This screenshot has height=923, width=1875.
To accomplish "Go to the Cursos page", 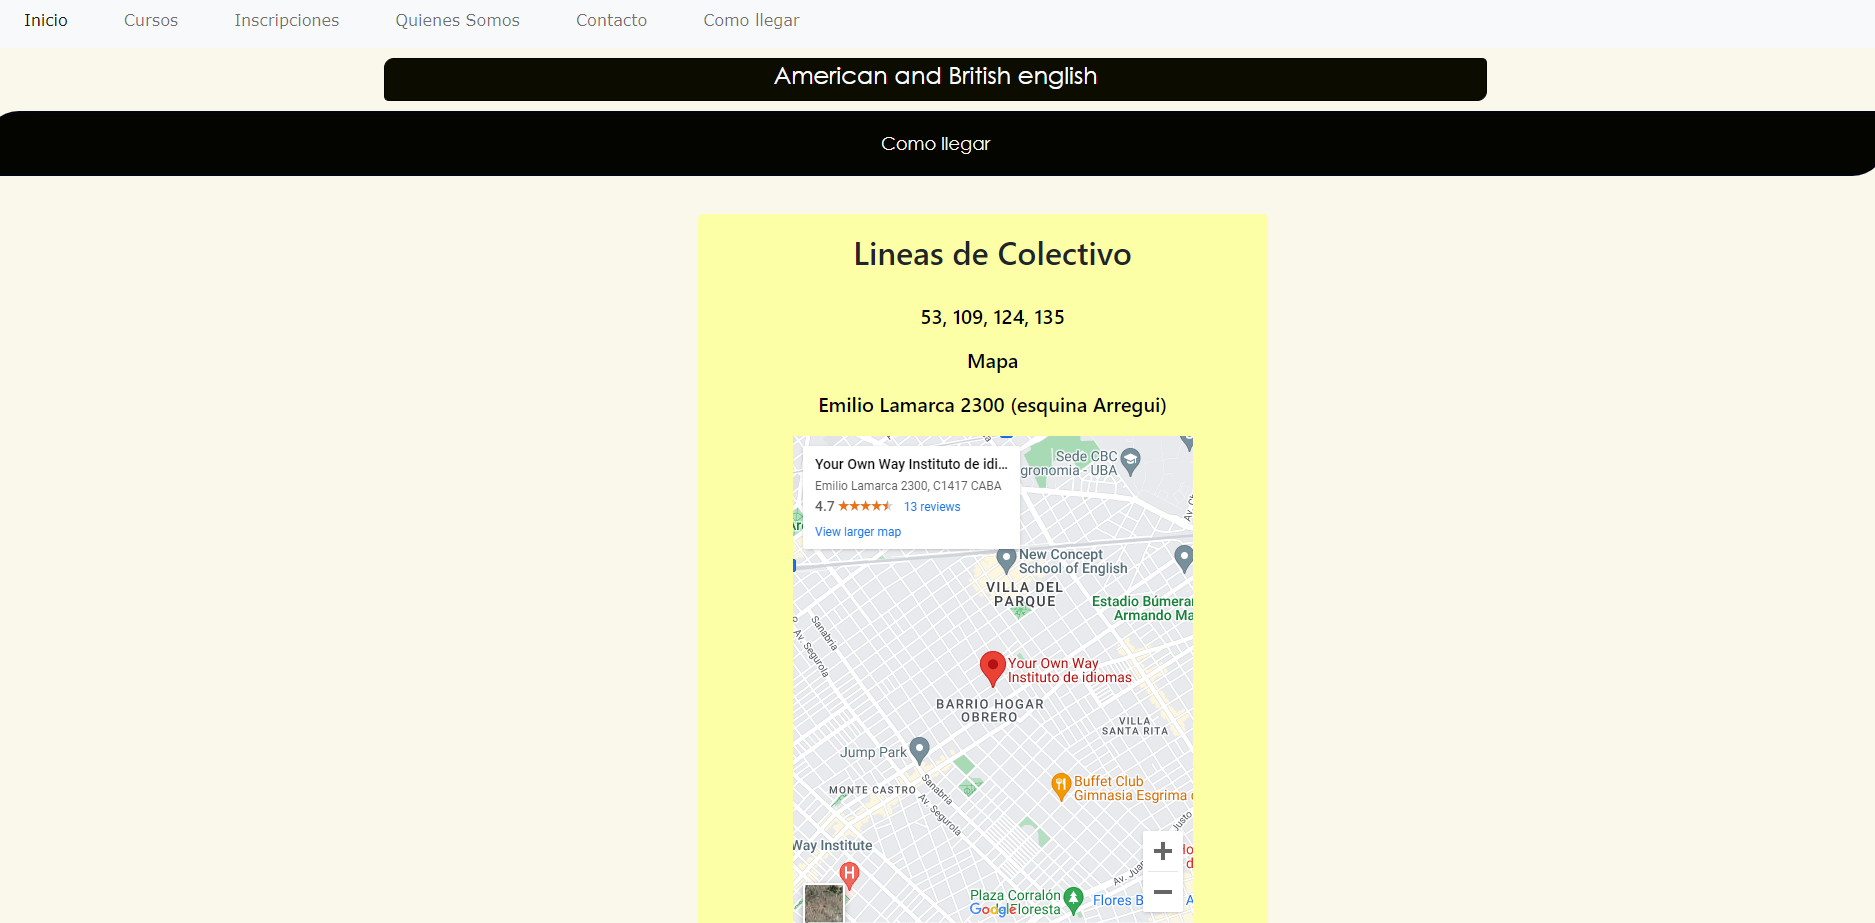I will (151, 20).
